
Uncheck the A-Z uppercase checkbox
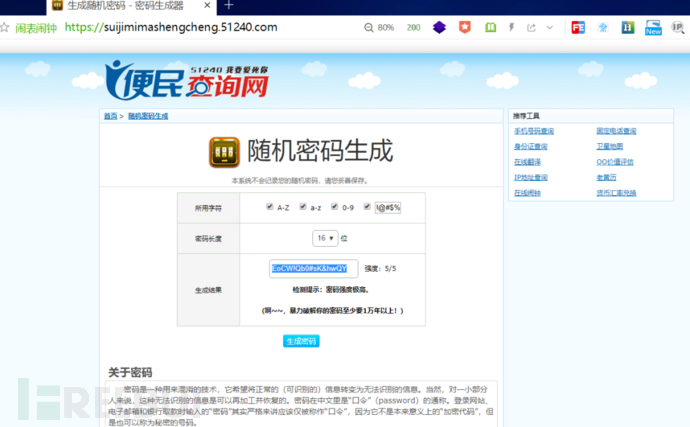270,207
